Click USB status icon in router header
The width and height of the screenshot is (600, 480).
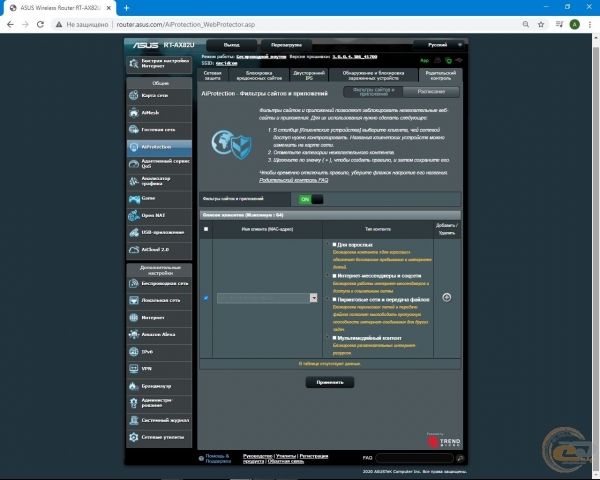(459, 60)
